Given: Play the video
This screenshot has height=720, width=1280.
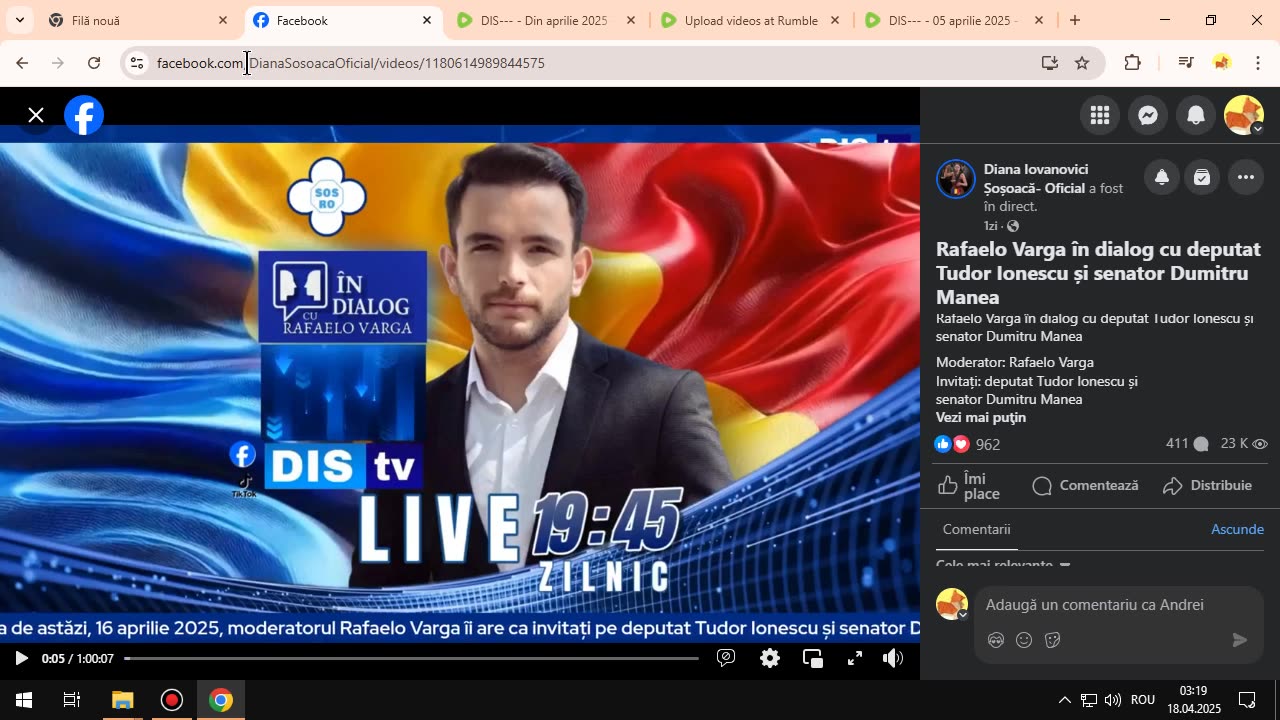Looking at the screenshot, I should 21,658.
